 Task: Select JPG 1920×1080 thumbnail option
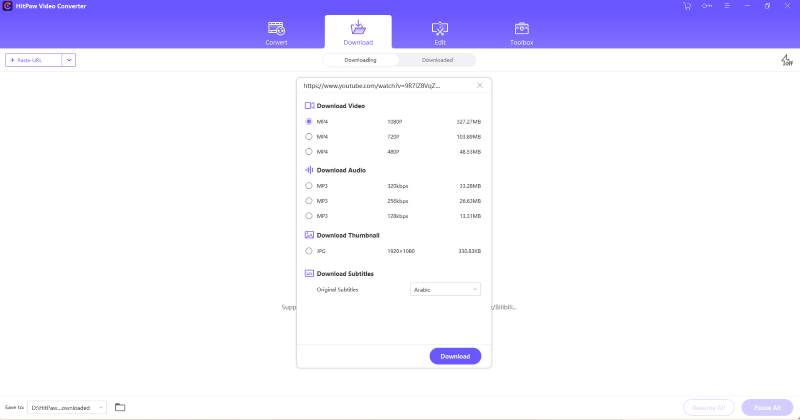(x=309, y=251)
